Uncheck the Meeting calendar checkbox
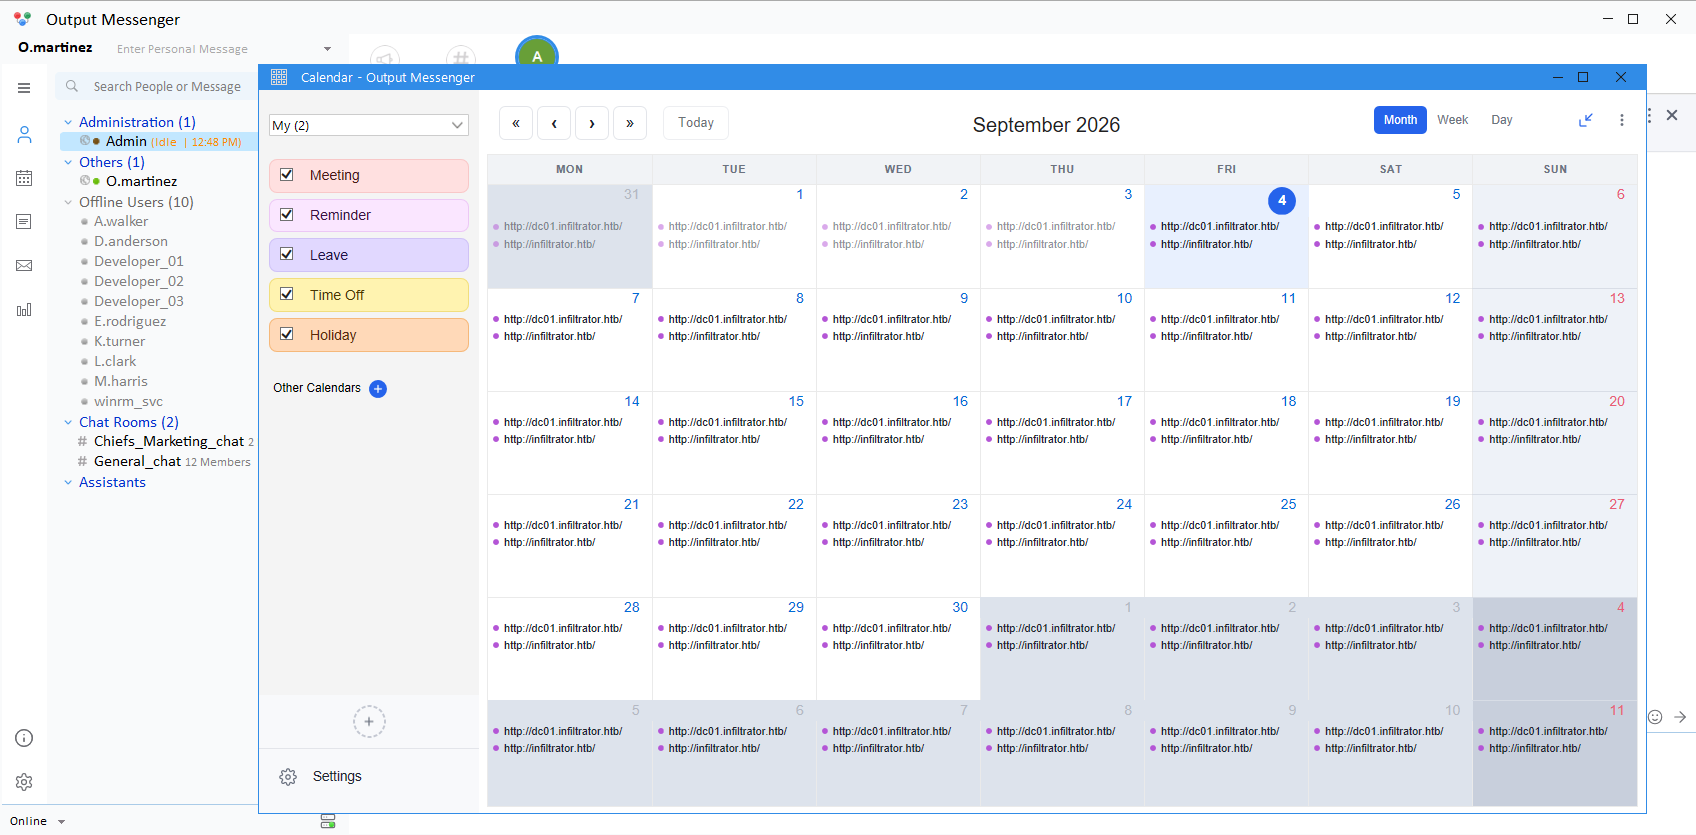The height and width of the screenshot is (835, 1696). [x=287, y=175]
